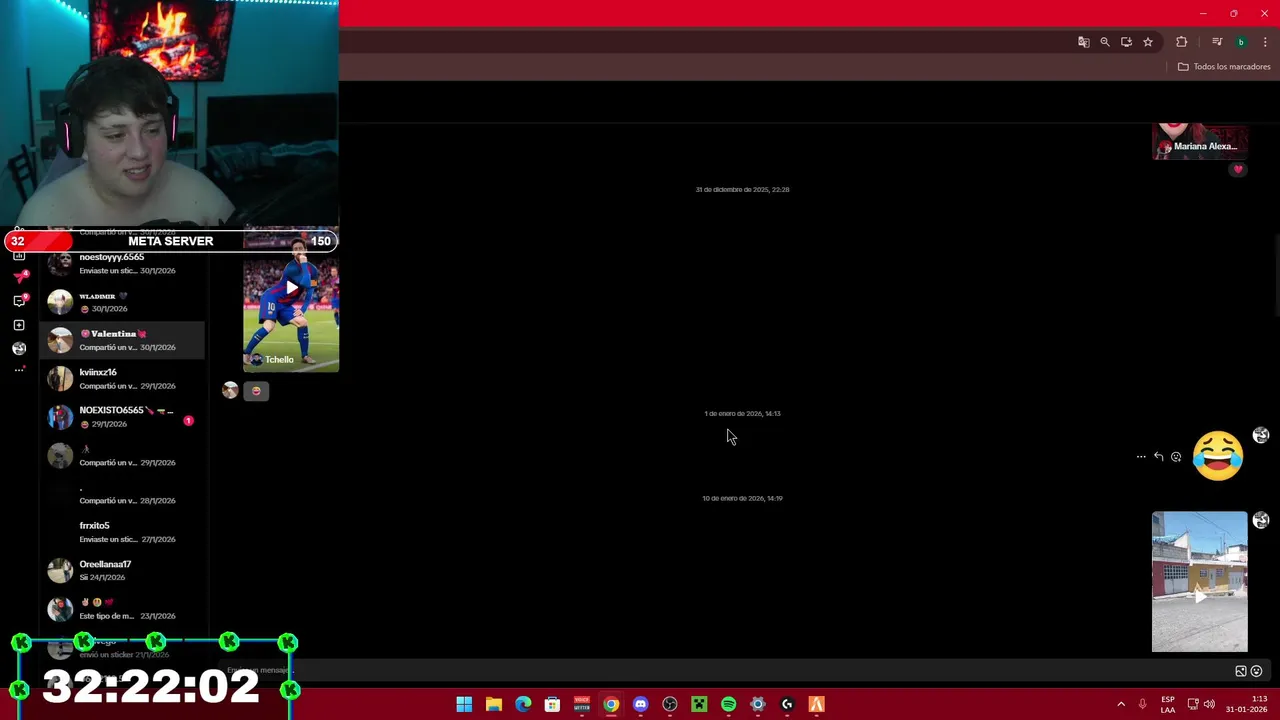Open the shared house video thumbnail
Viewport: 1280px width, 720px height.
(1199, 582)
